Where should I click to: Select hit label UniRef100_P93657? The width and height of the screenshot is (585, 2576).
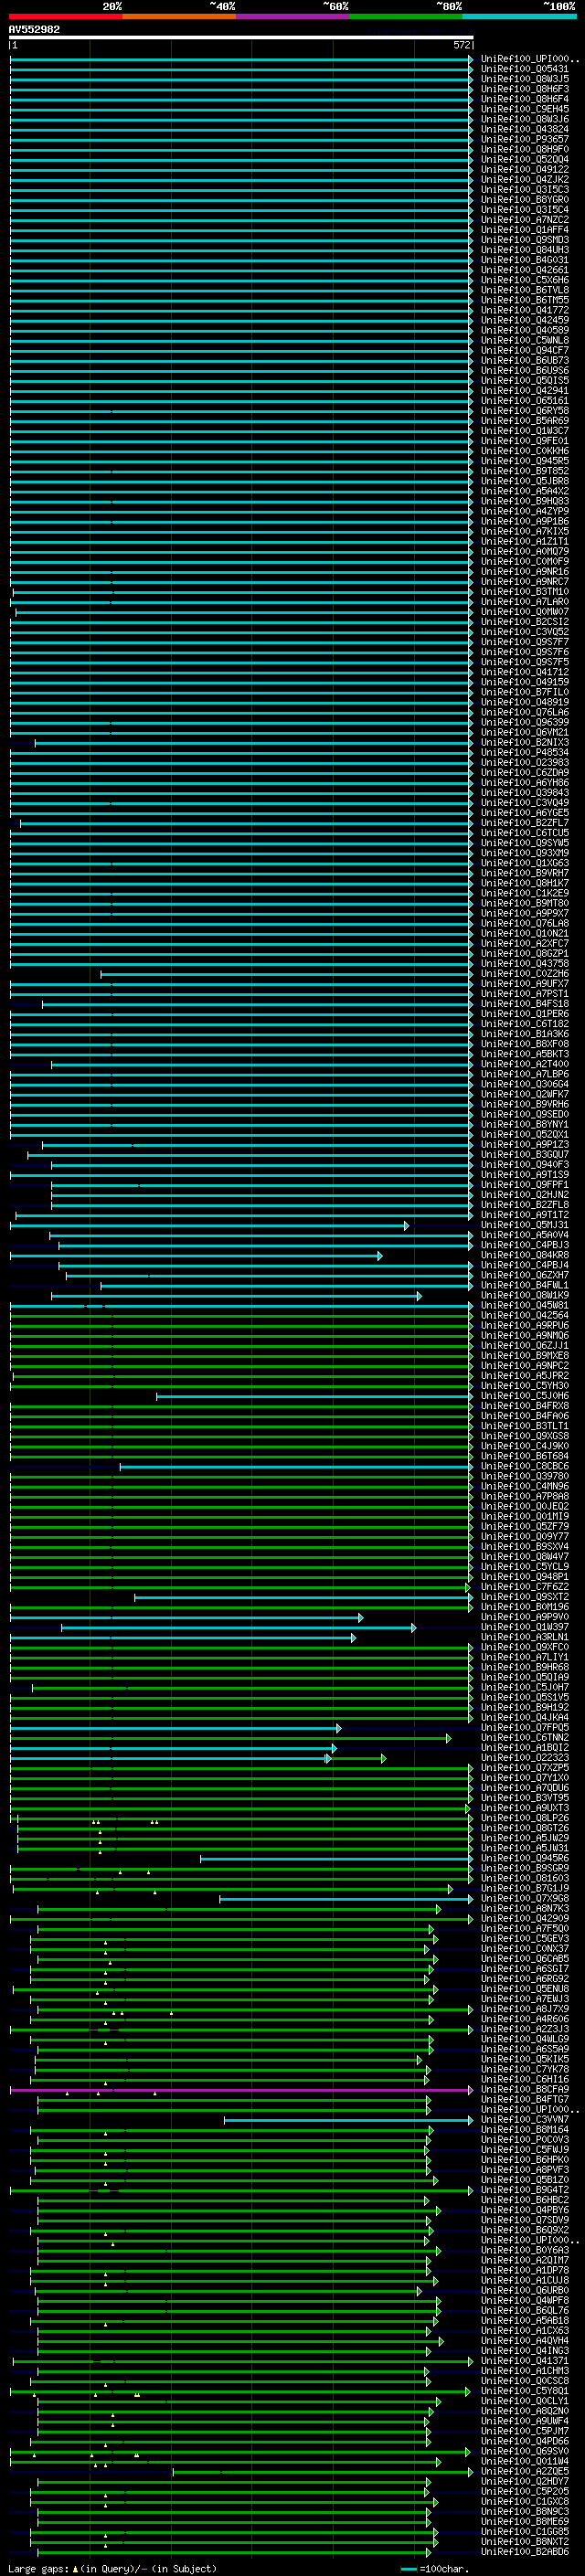coord(525,139)
